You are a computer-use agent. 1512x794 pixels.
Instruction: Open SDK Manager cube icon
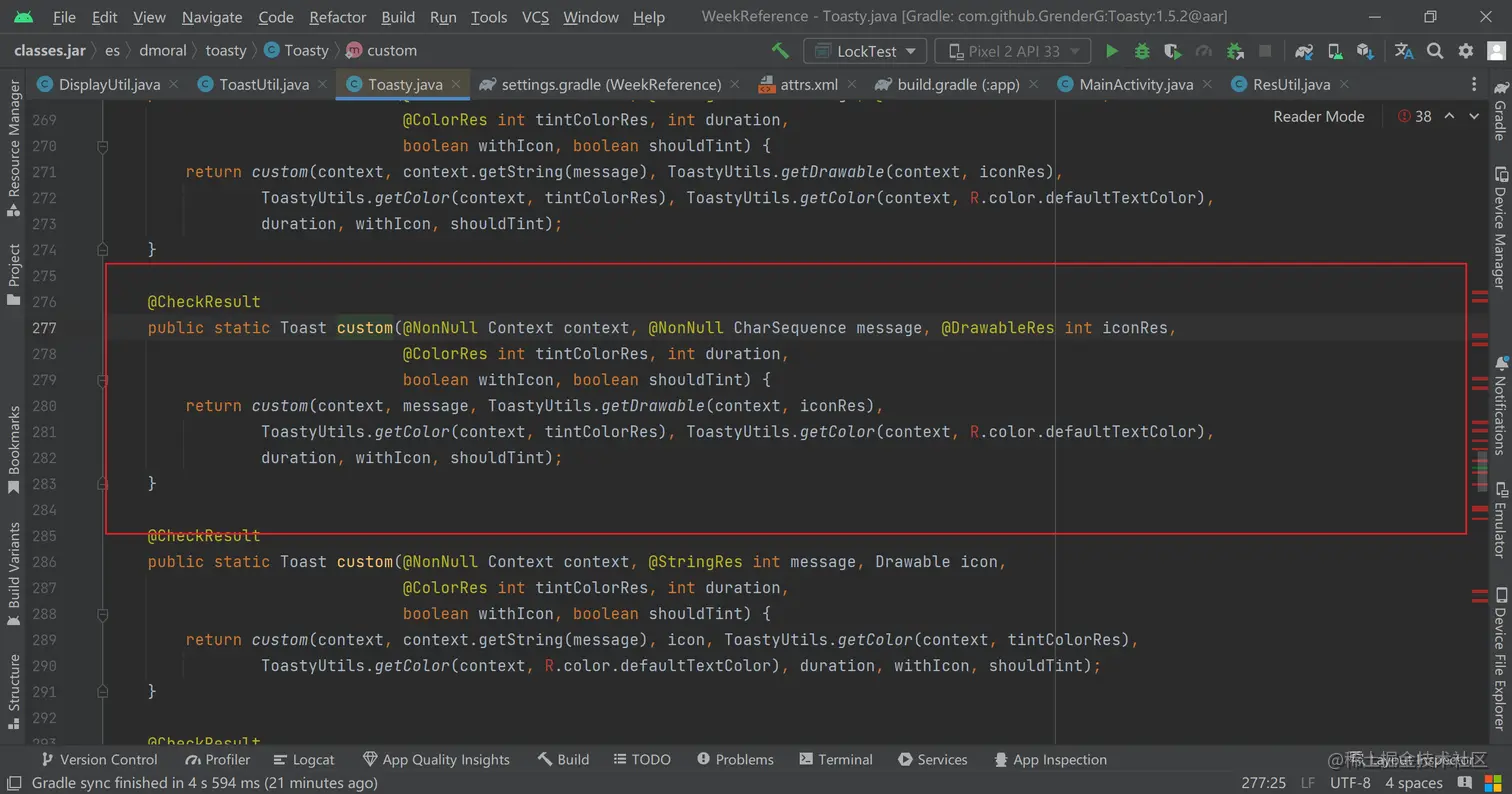[x=1365, y=51]
